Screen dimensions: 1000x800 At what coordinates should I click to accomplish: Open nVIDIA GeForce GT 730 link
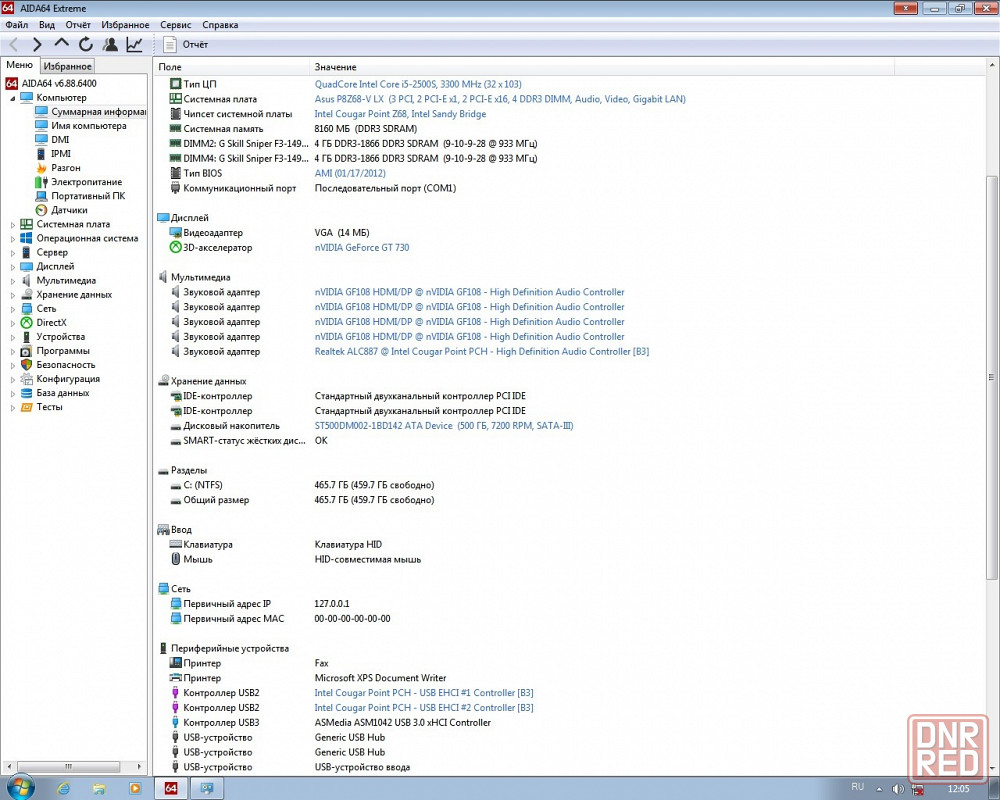(x=362, y=248)
